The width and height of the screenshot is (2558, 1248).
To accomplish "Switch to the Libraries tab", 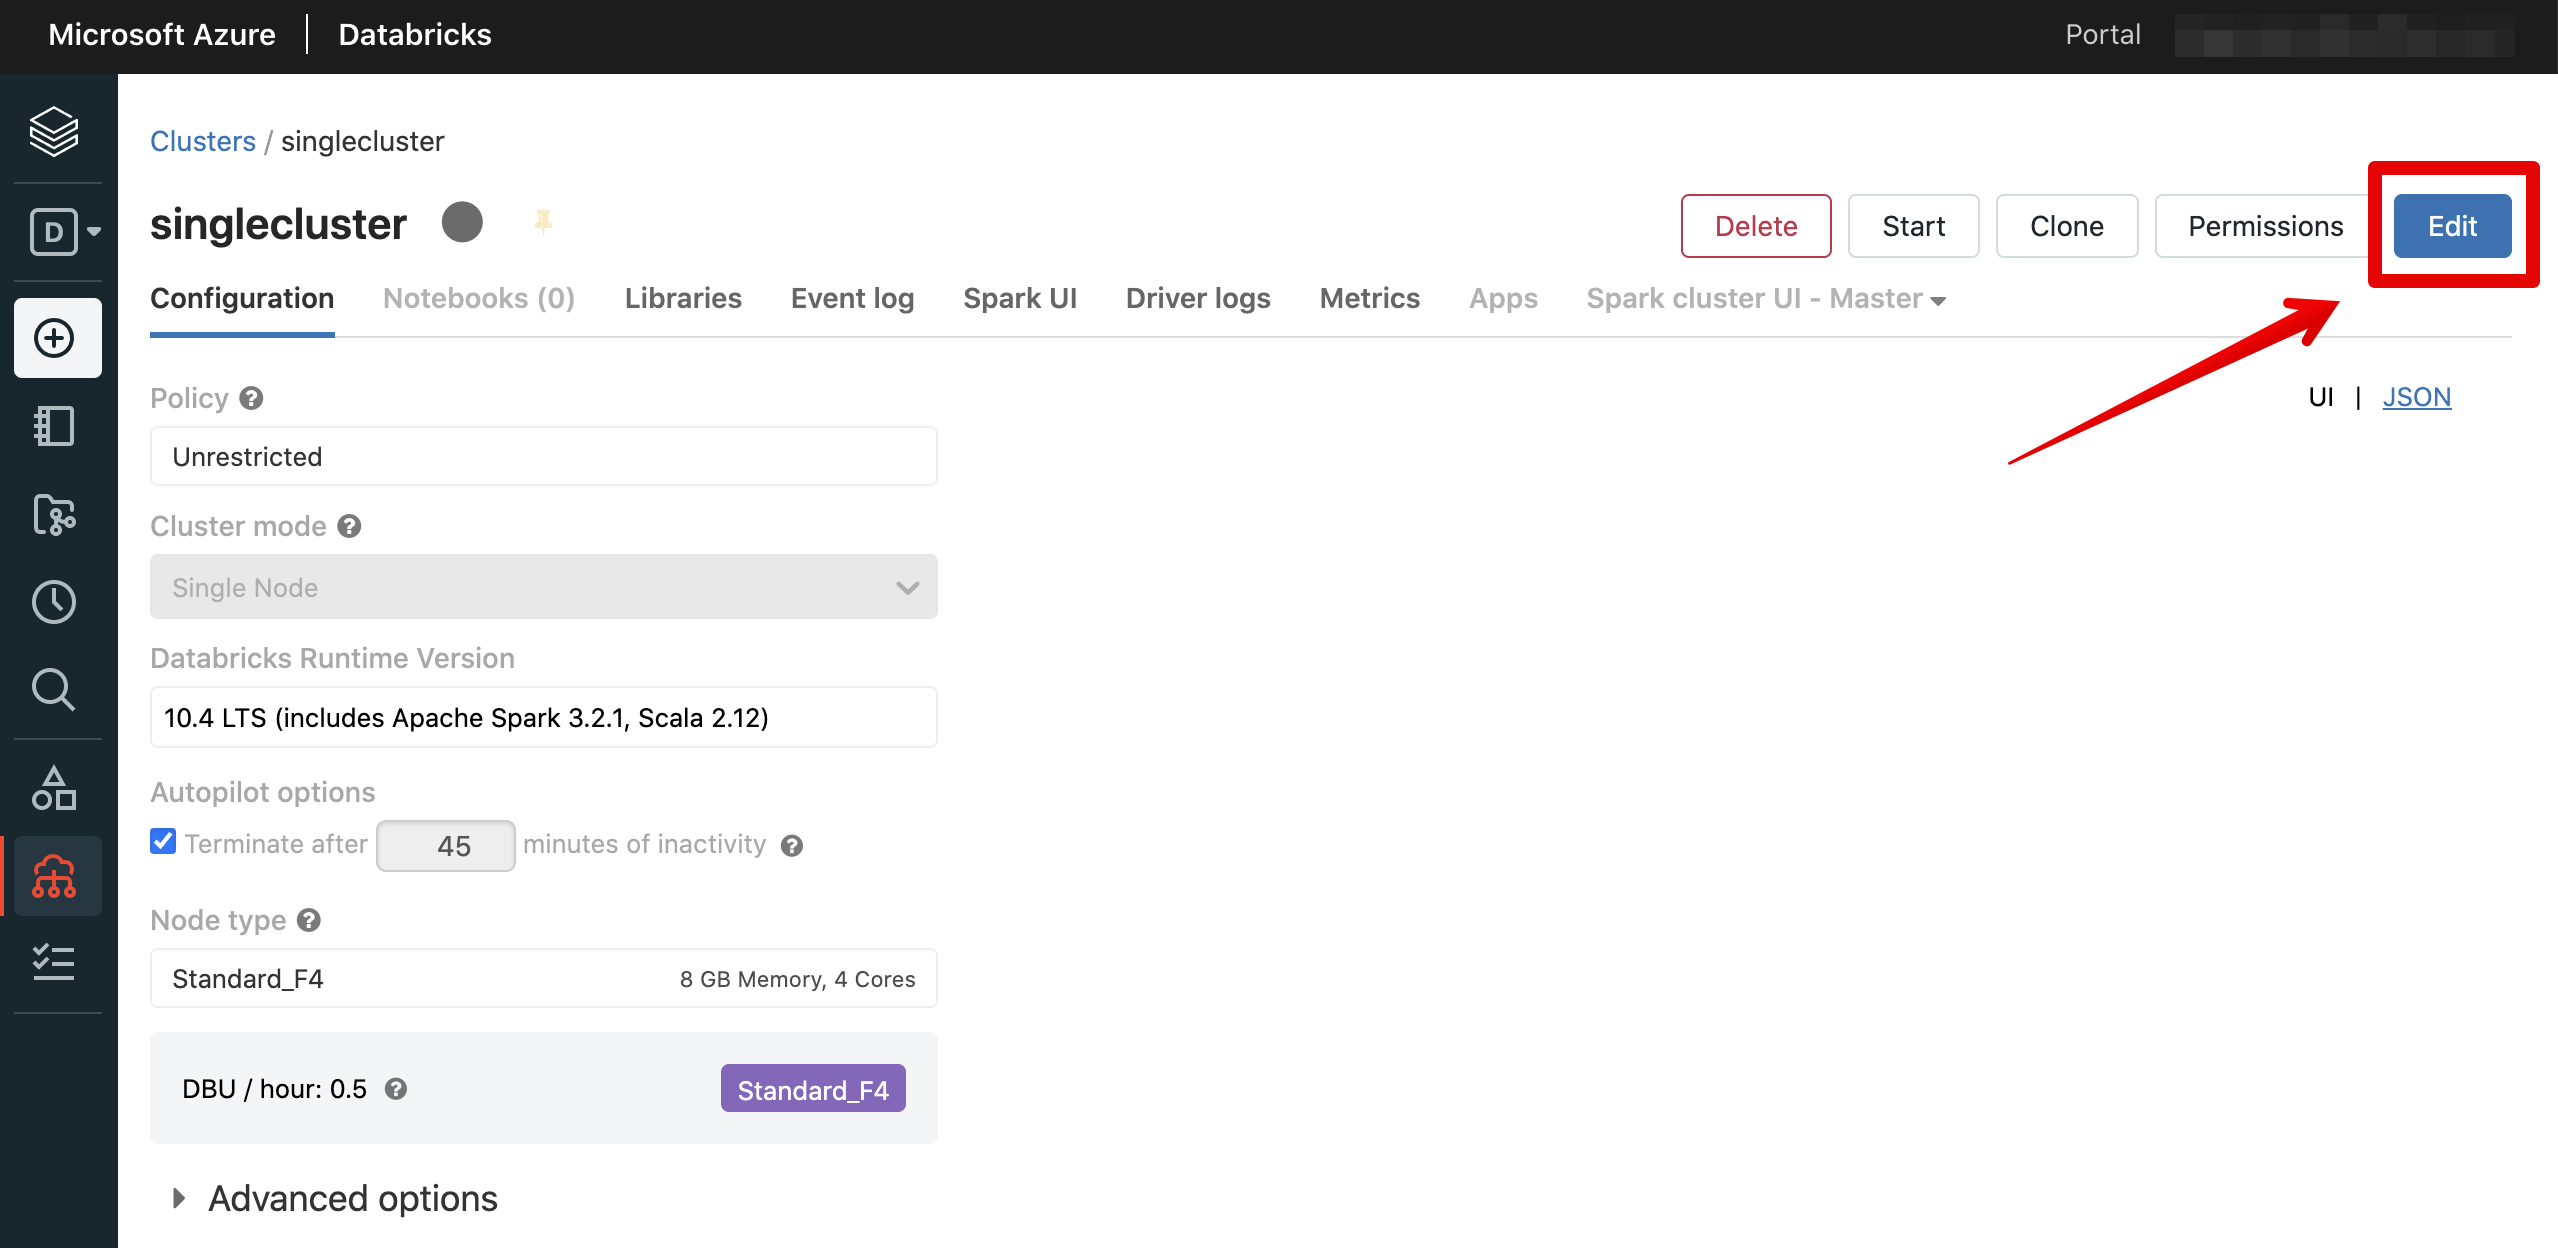I will (x=683, y=299).
